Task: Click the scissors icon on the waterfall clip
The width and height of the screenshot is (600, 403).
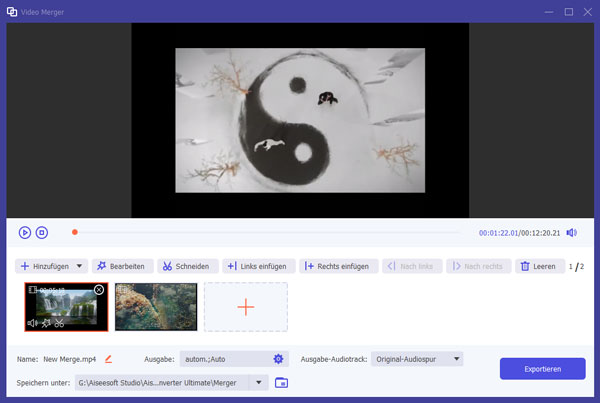Action: [x=60, y=323]
